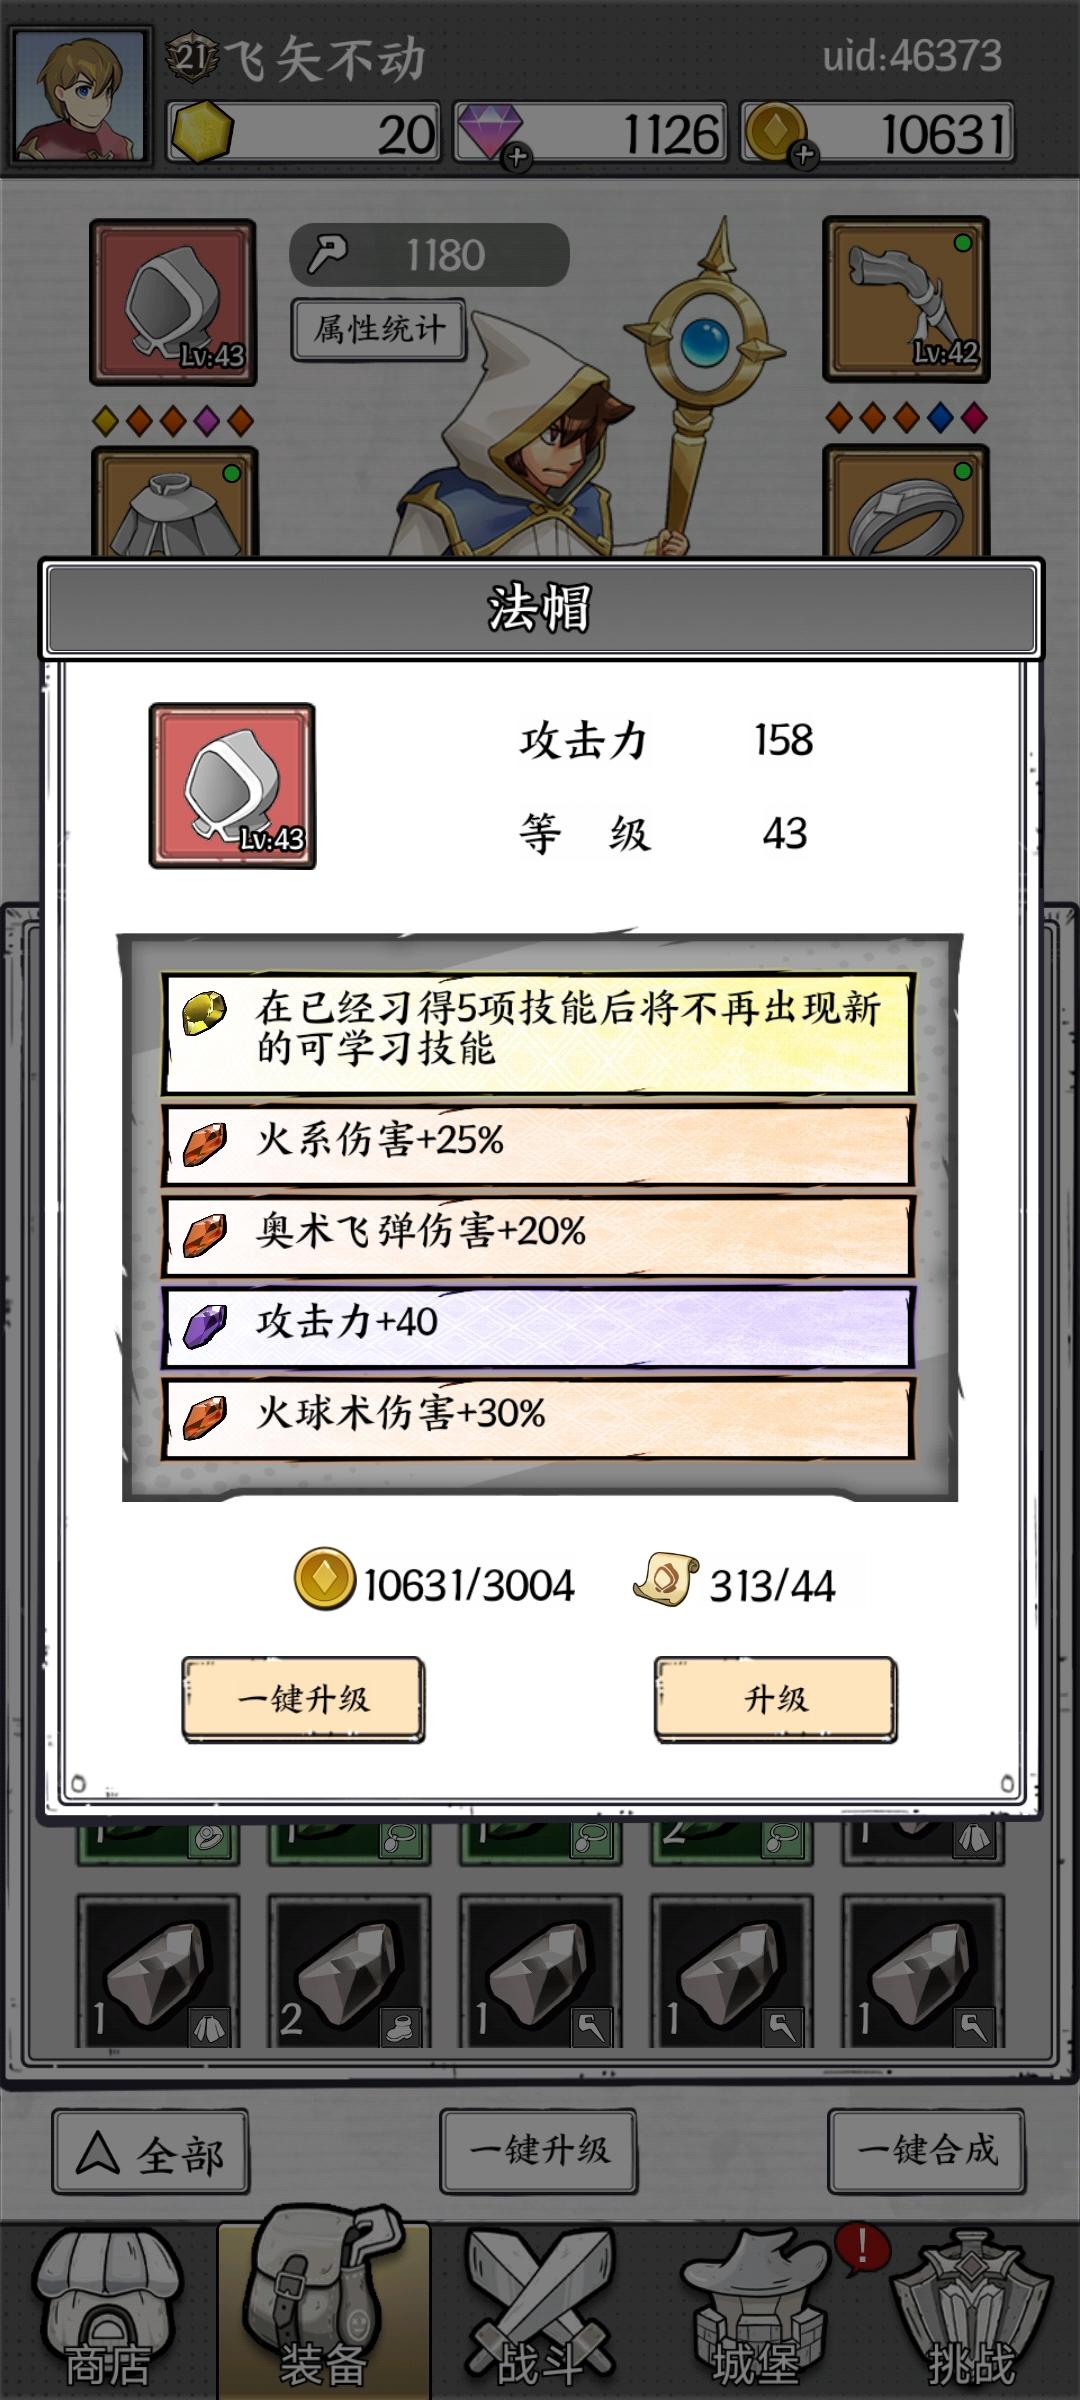
Task: Select the 火系伤害+25% attribute row
Action: [538, 1143]
